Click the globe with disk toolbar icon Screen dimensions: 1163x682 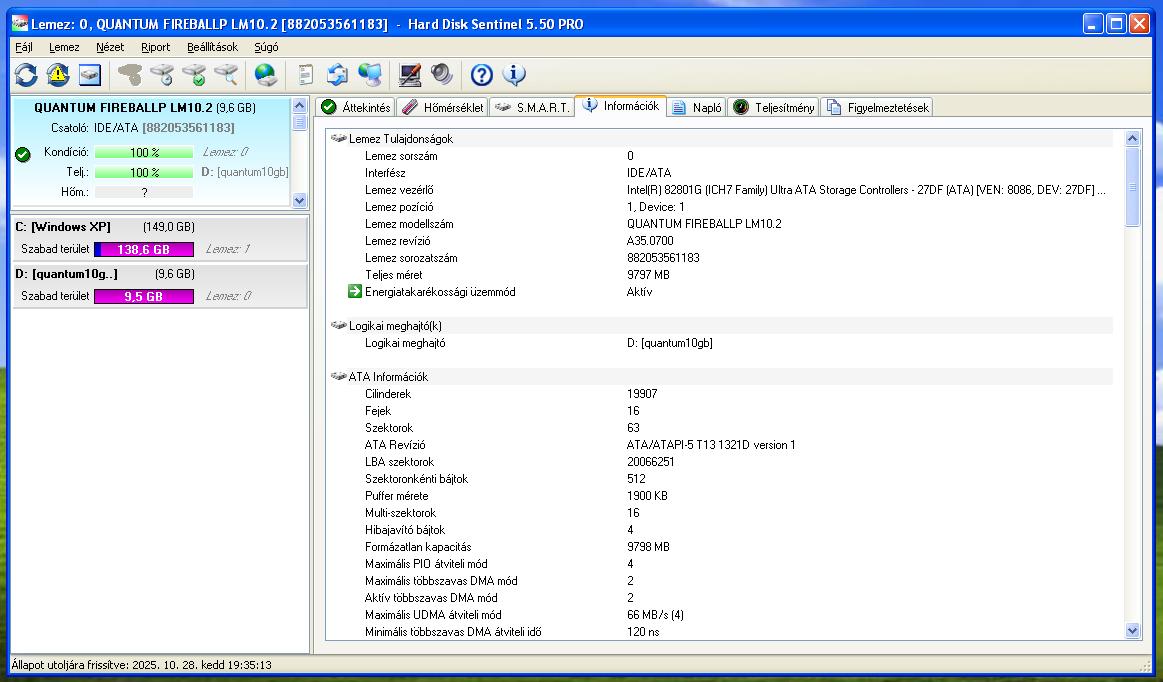tap(265, 75)
